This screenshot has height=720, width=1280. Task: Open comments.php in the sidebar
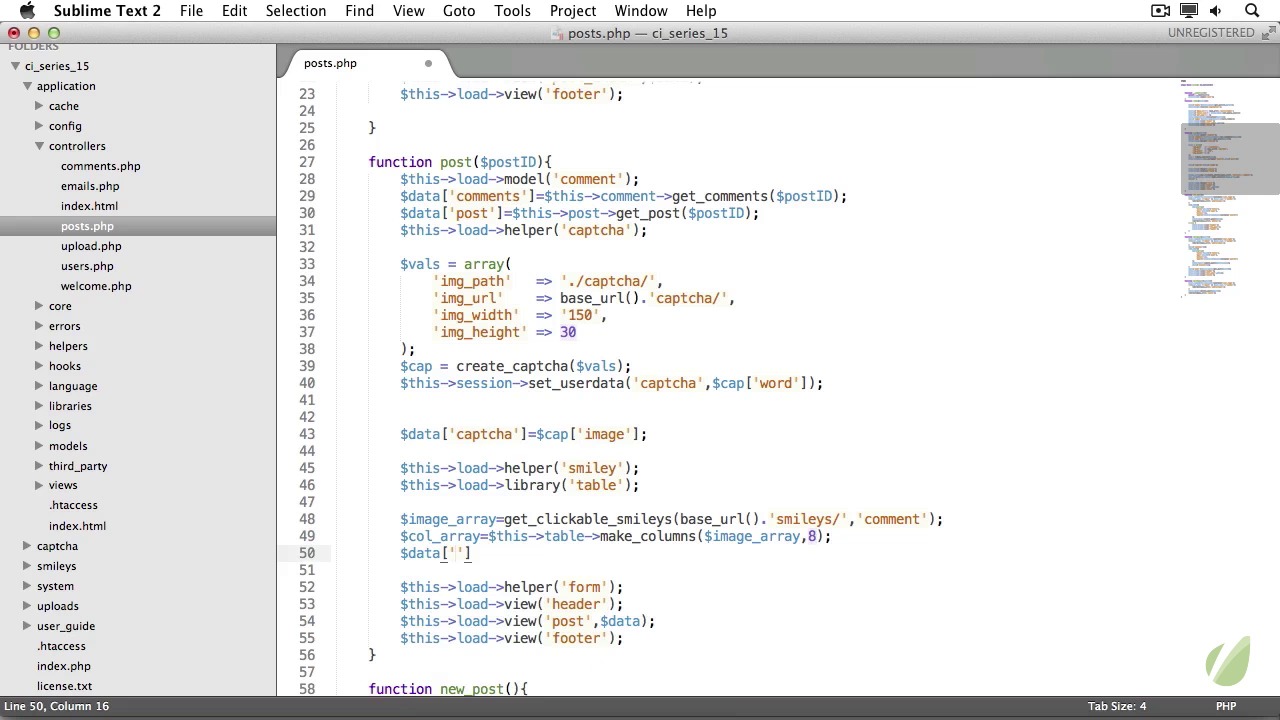pos(100,166)
